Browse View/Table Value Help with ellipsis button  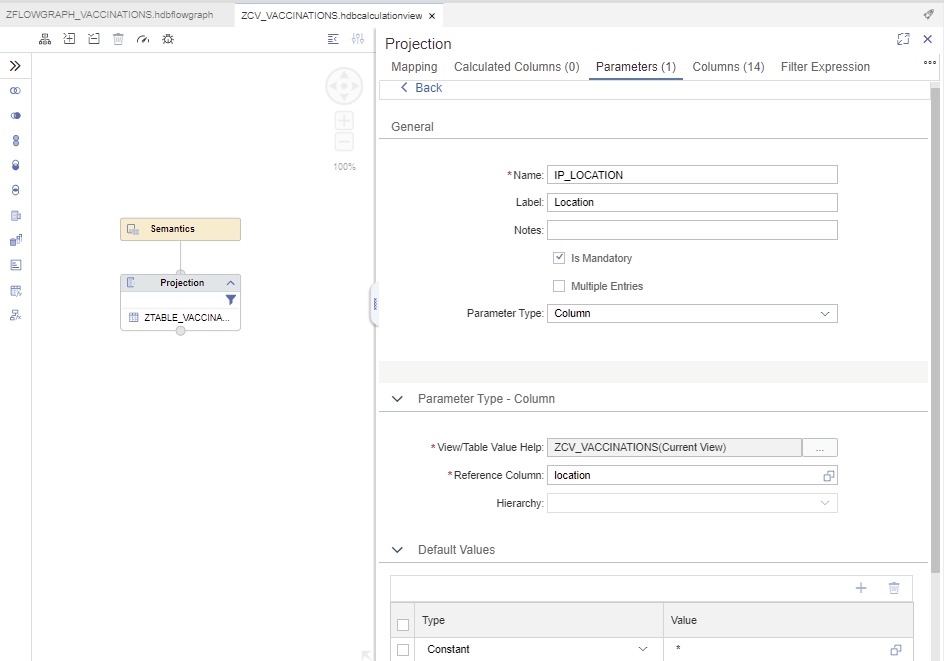pyautogui.click(x=819, y=447)
